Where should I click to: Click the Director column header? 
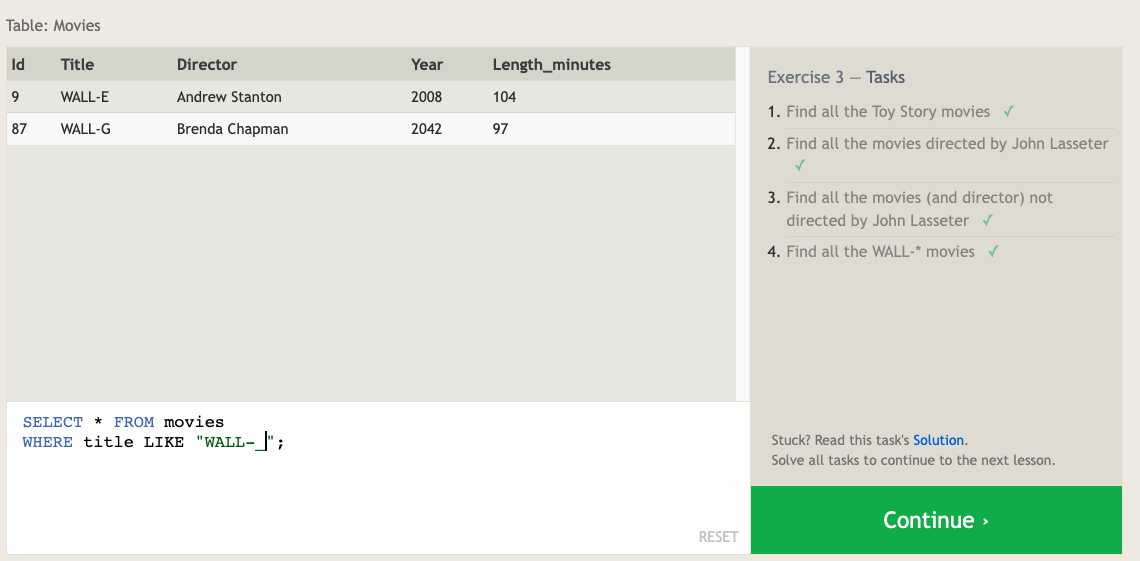tap(207, 65)
